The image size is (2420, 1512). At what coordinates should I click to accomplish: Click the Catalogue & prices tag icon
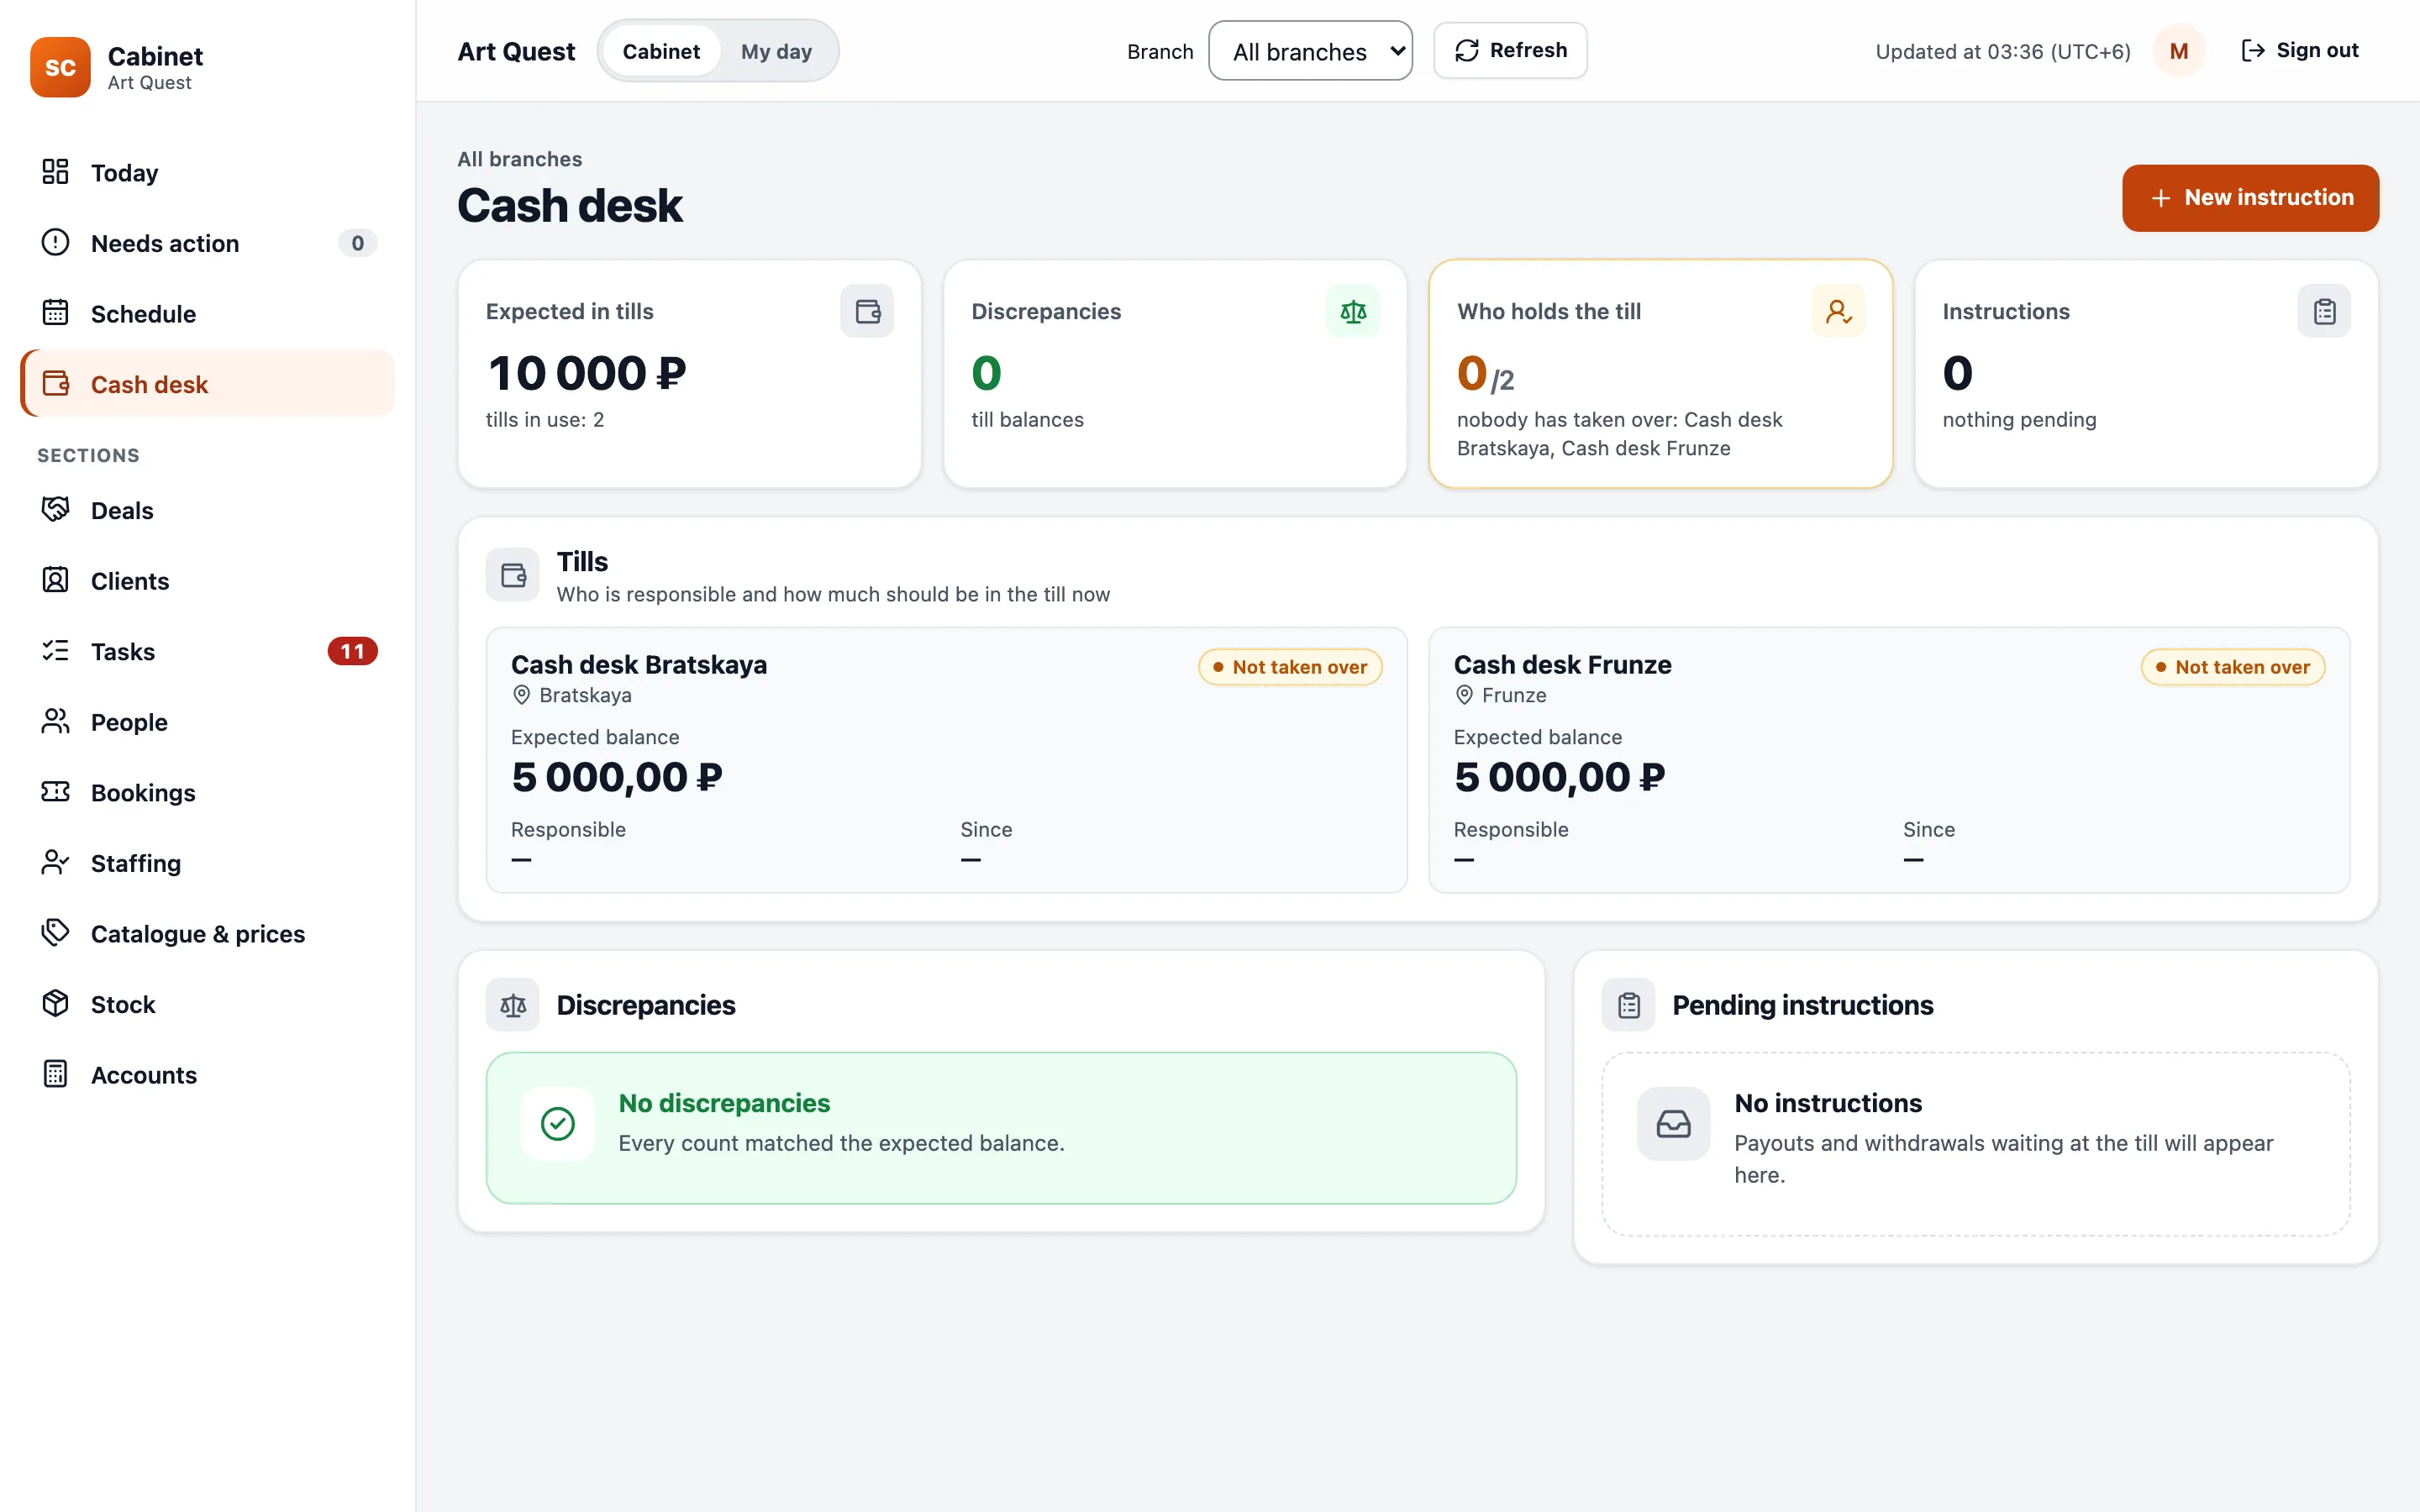pyautogui.click(x=55, y=933)
